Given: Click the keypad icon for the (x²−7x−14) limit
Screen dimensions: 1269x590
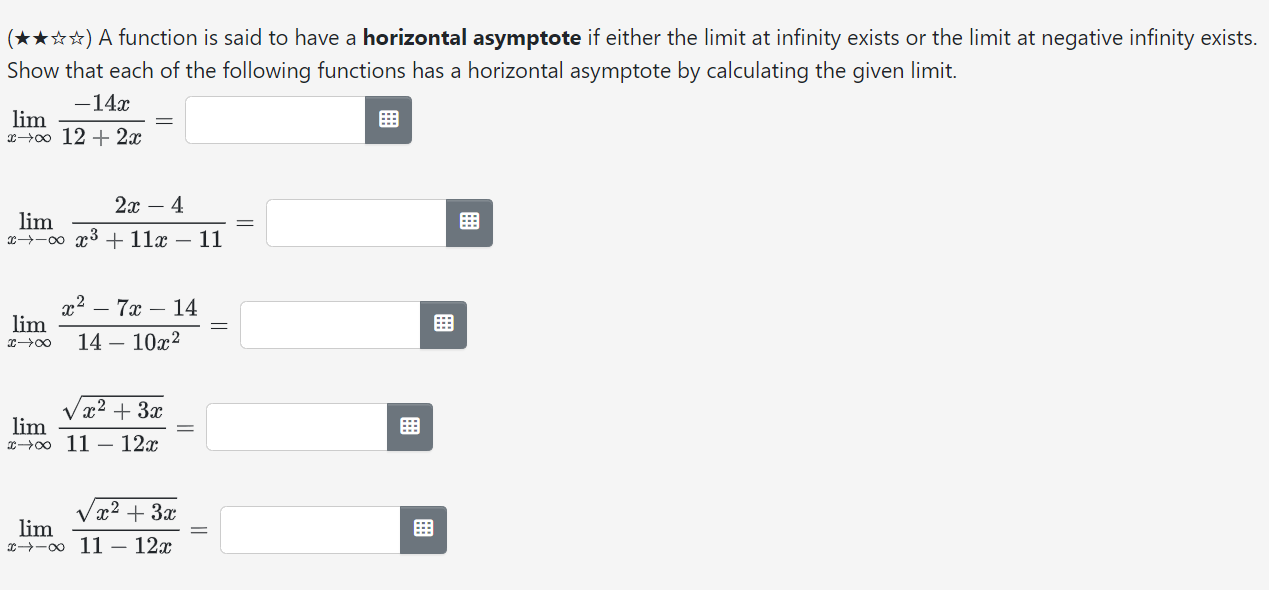Looking at the screenshot, I should [x=443, y=324].
